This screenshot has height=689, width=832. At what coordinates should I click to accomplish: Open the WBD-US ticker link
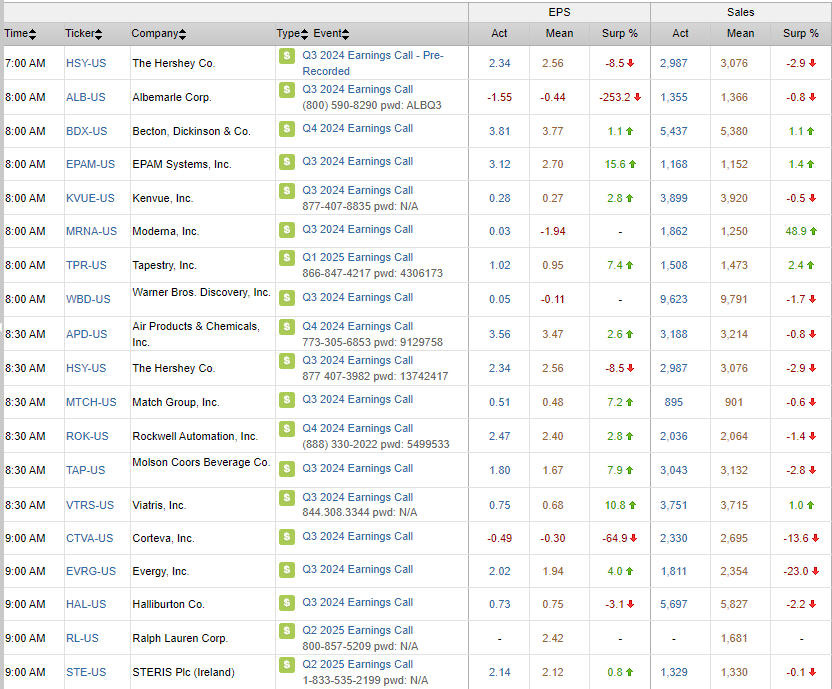click(x=89, y=299)
